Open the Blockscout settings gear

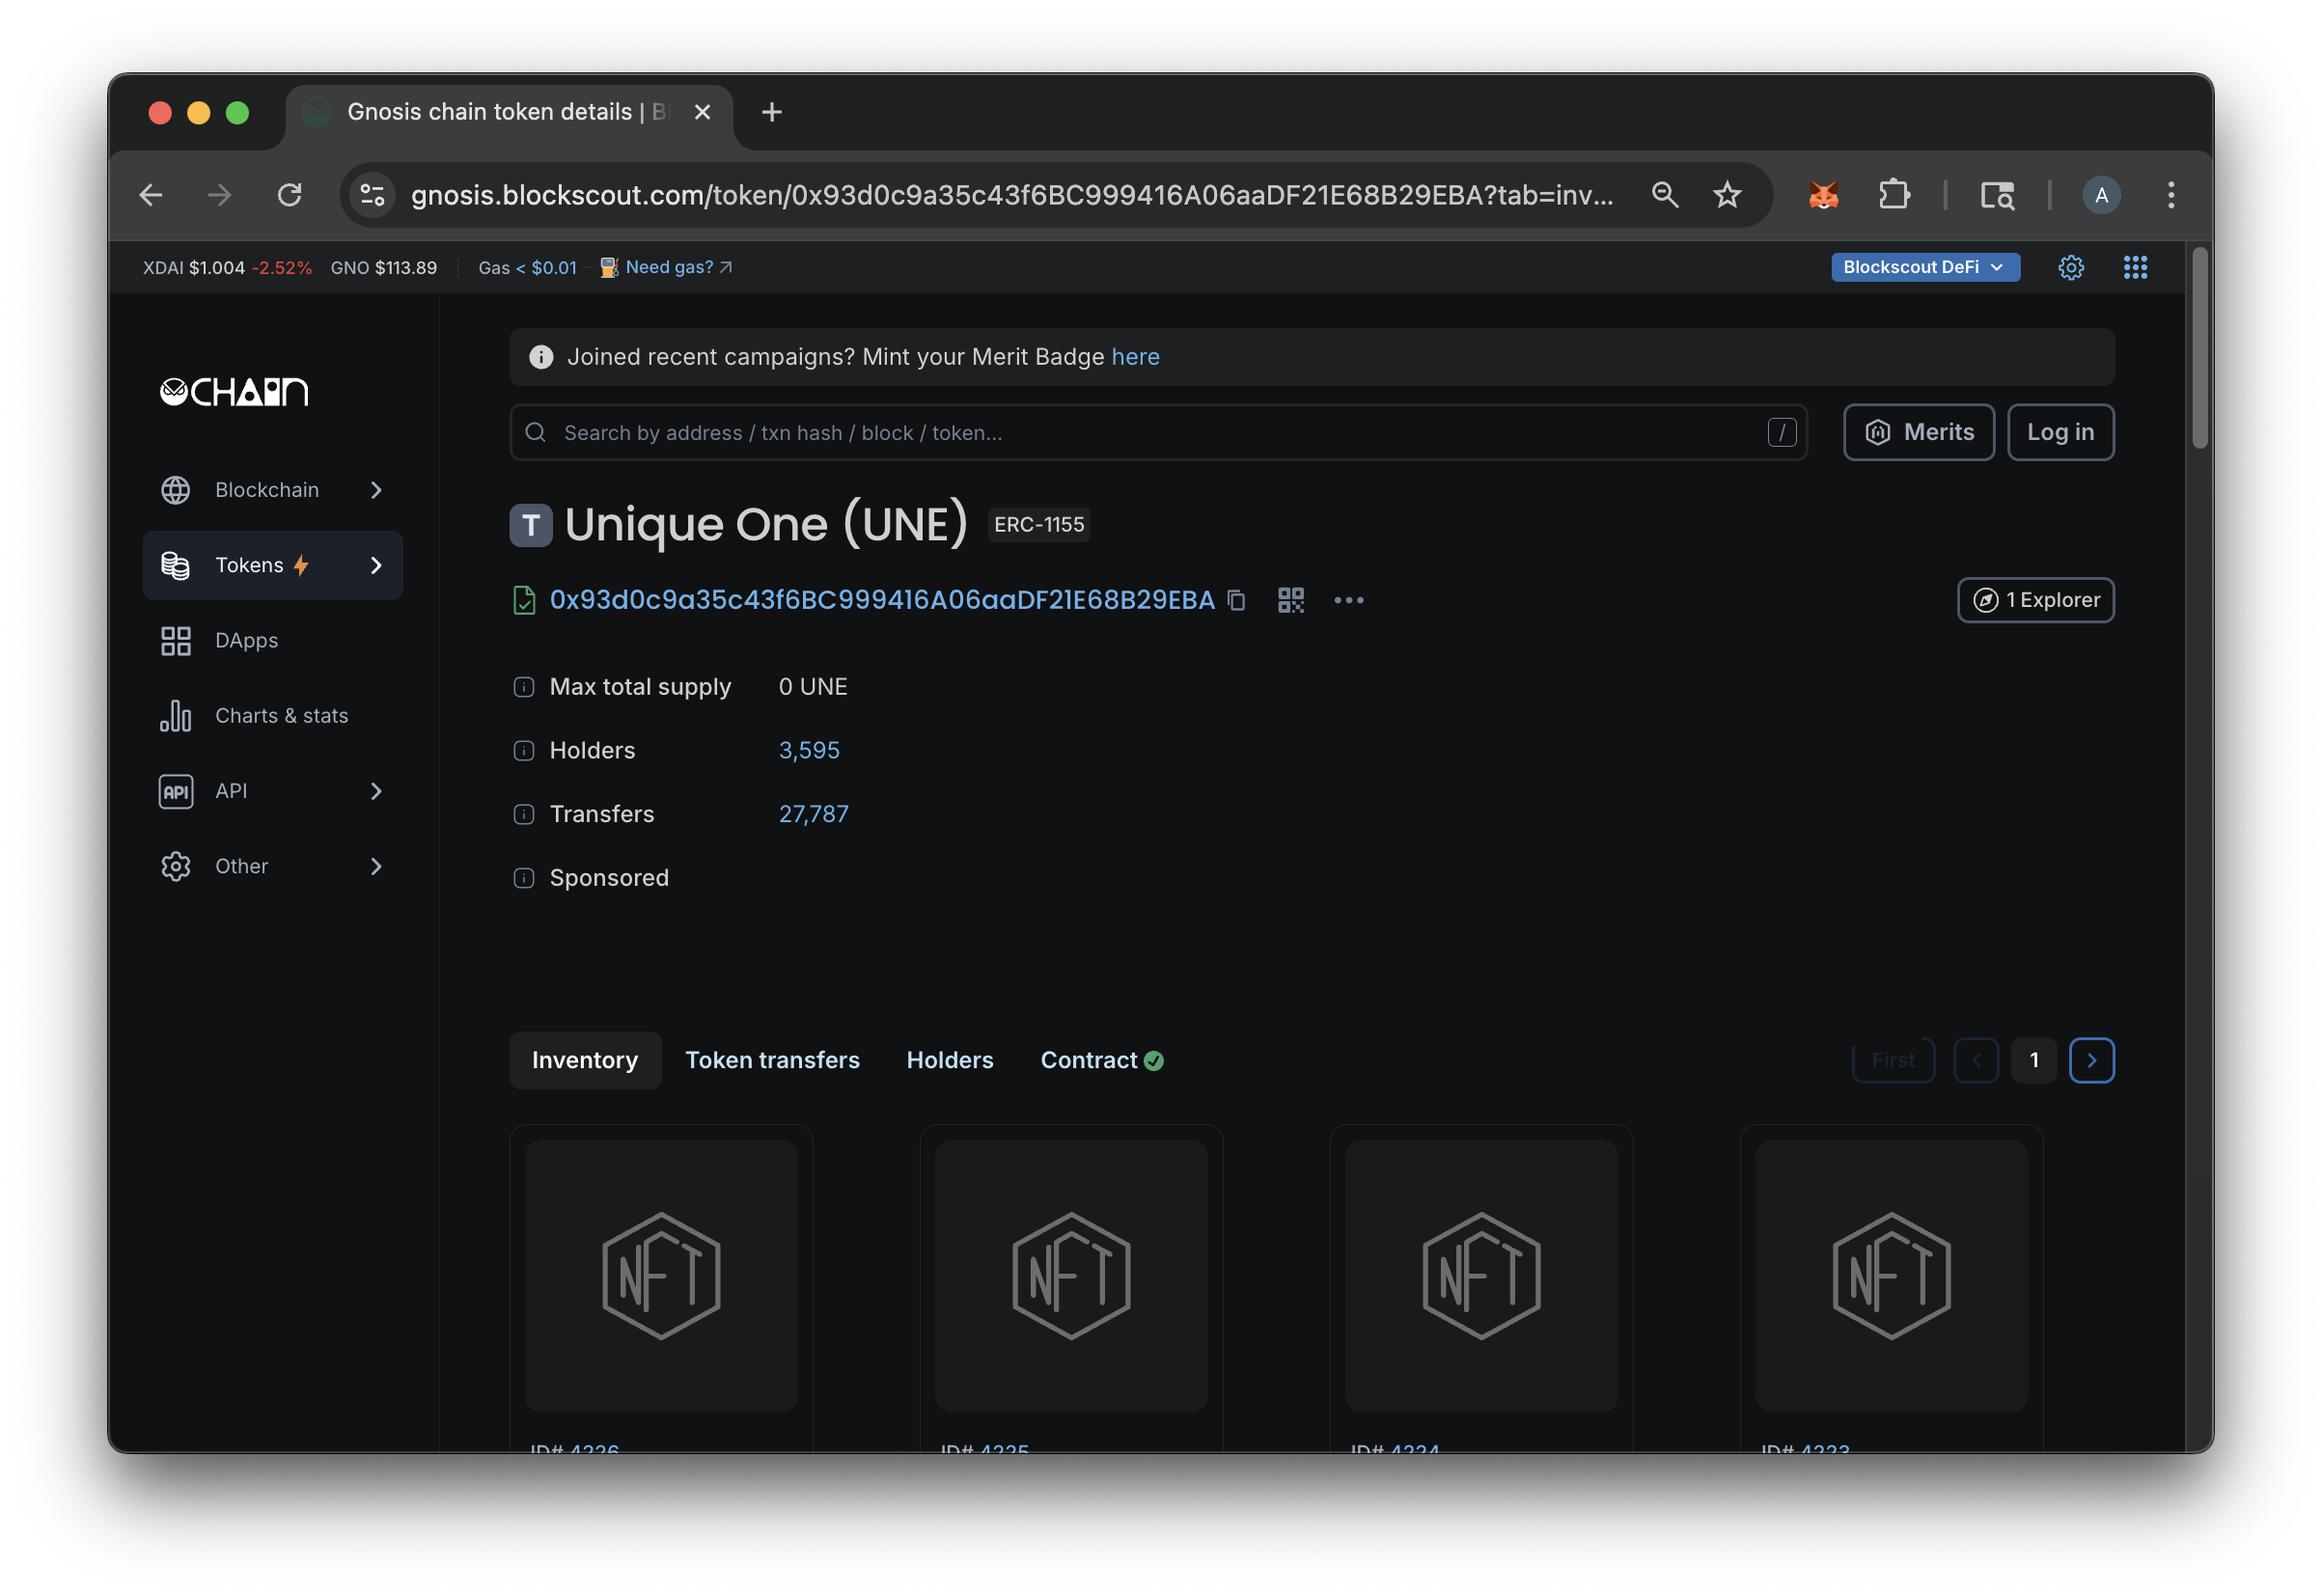2071,267
